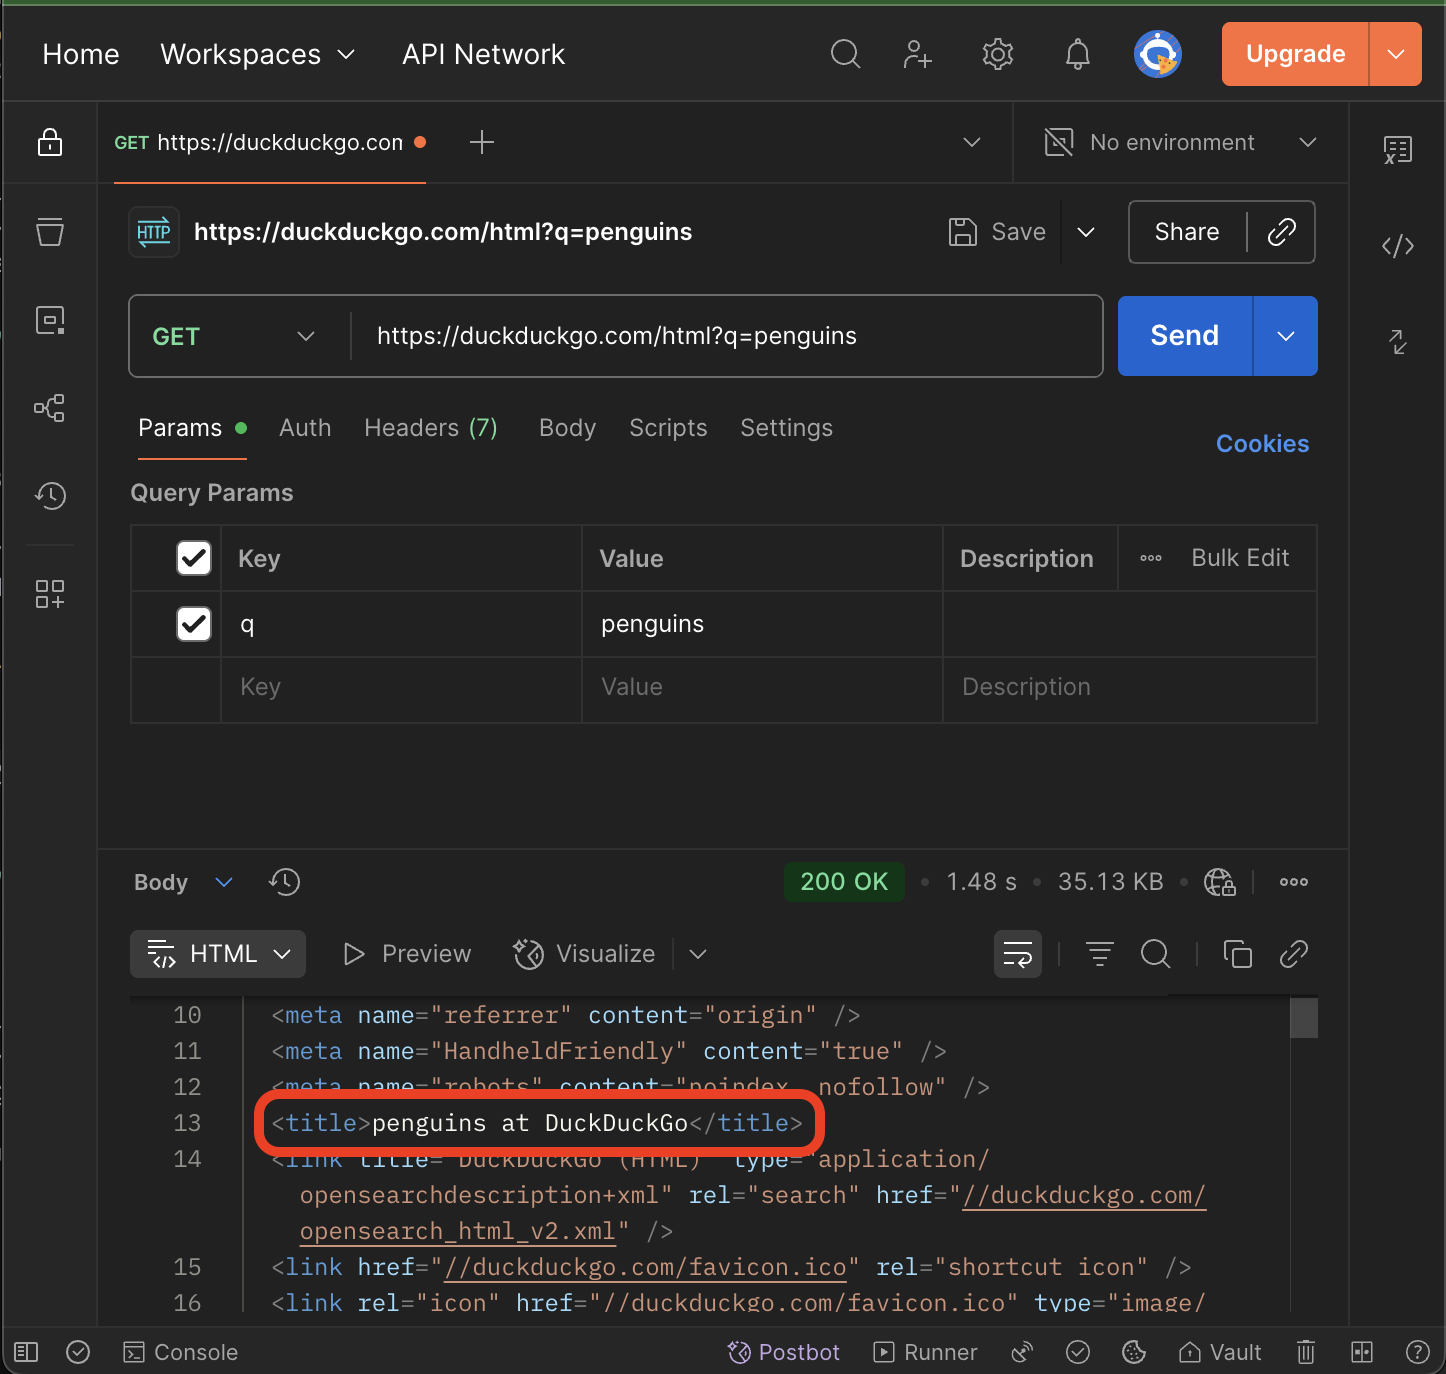Open the Cookies link
The image size is (1446, 1374).
pyautogui.click(x=1262, y=444)
